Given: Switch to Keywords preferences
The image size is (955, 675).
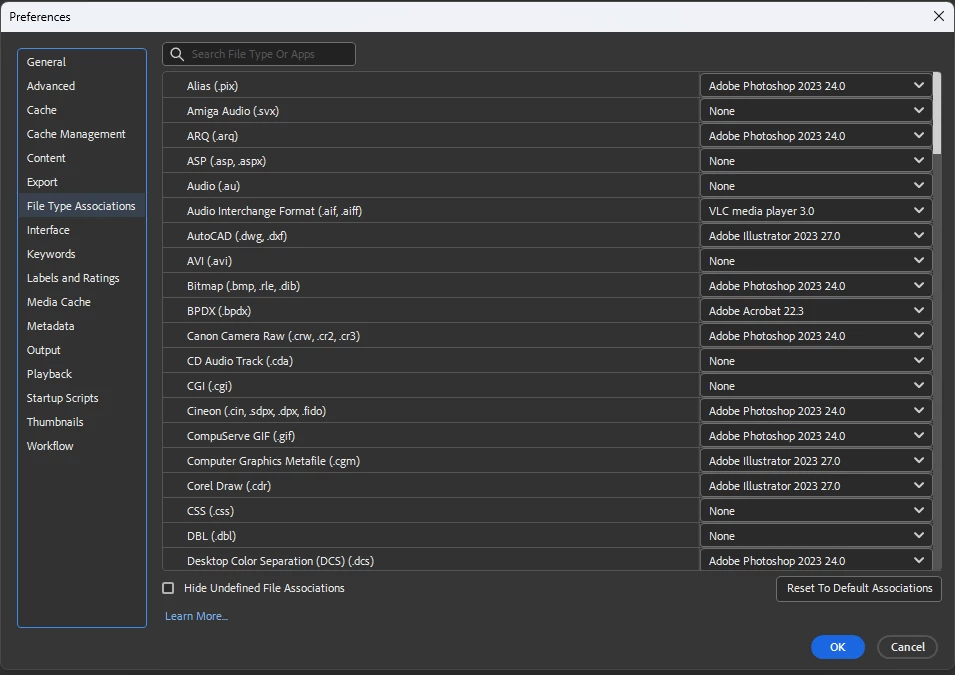Looking at the screenshot, I should (x=51, y=254).
